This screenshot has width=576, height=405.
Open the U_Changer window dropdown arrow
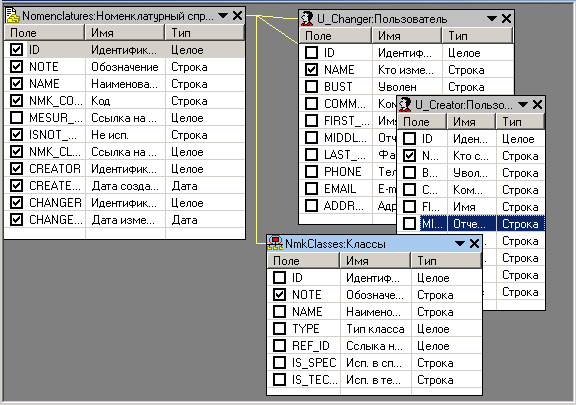492,19
